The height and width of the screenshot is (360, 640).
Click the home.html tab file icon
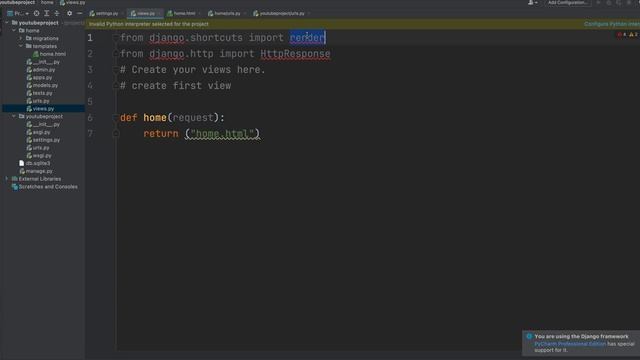(170, 13)
